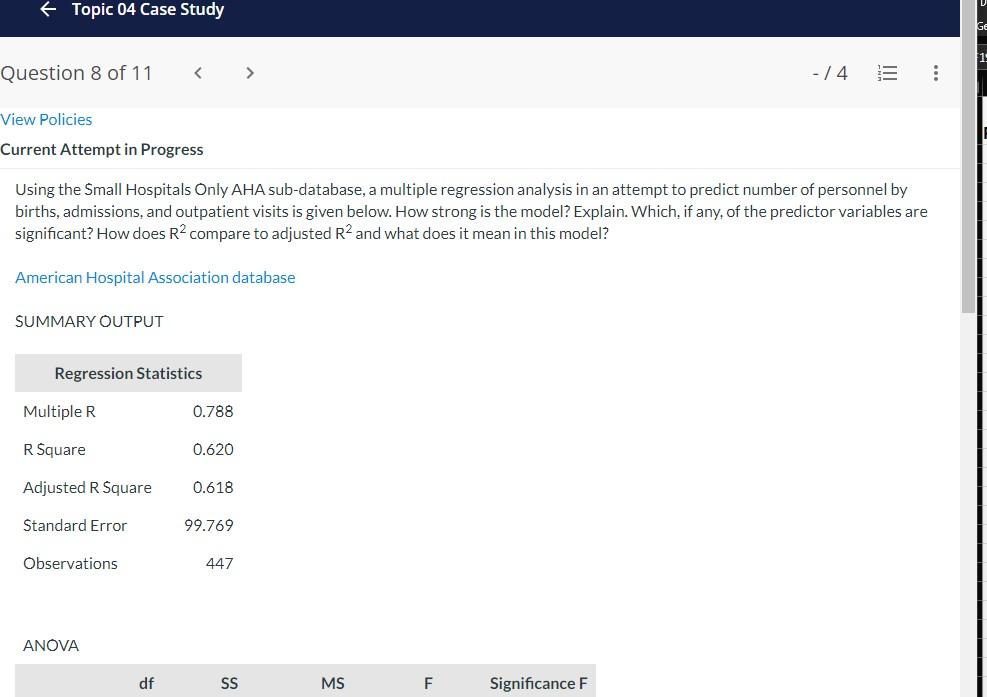Select the Observations value 447
The height and width of the screenshot is (697, 987).
click(x=219, y=564)
